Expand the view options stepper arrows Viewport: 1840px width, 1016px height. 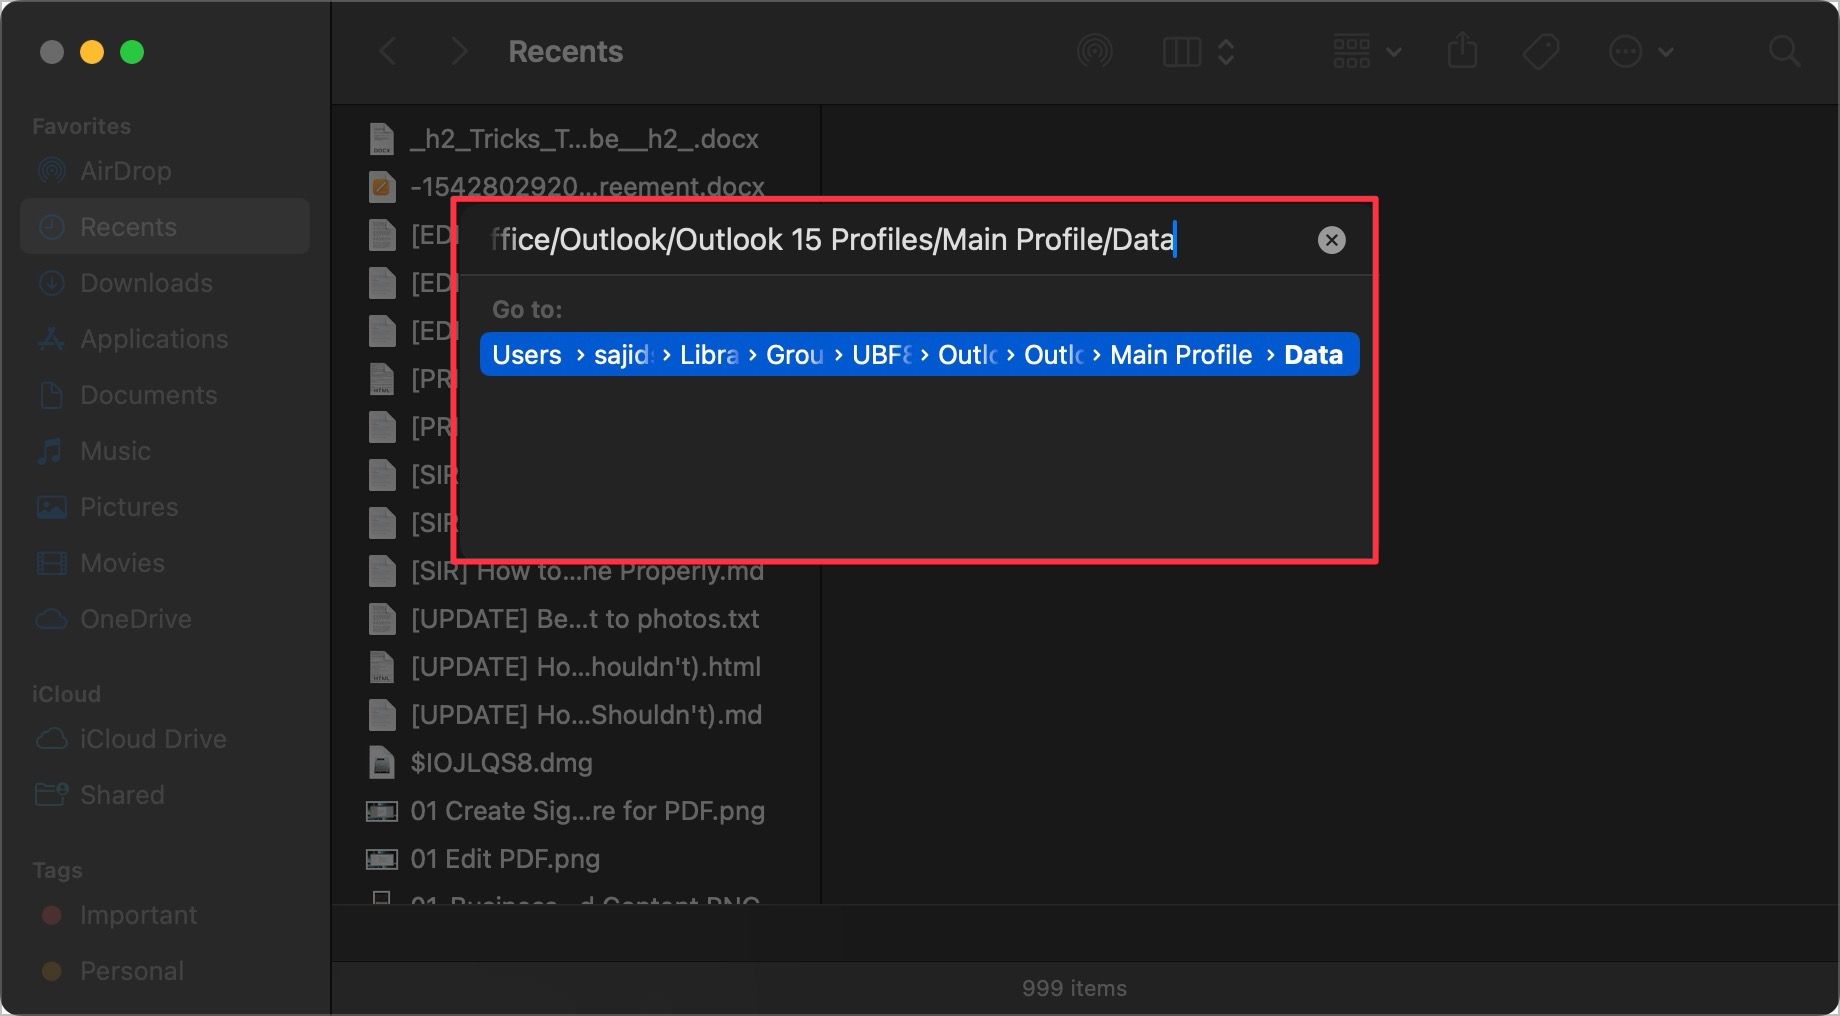click(1226, 51)
